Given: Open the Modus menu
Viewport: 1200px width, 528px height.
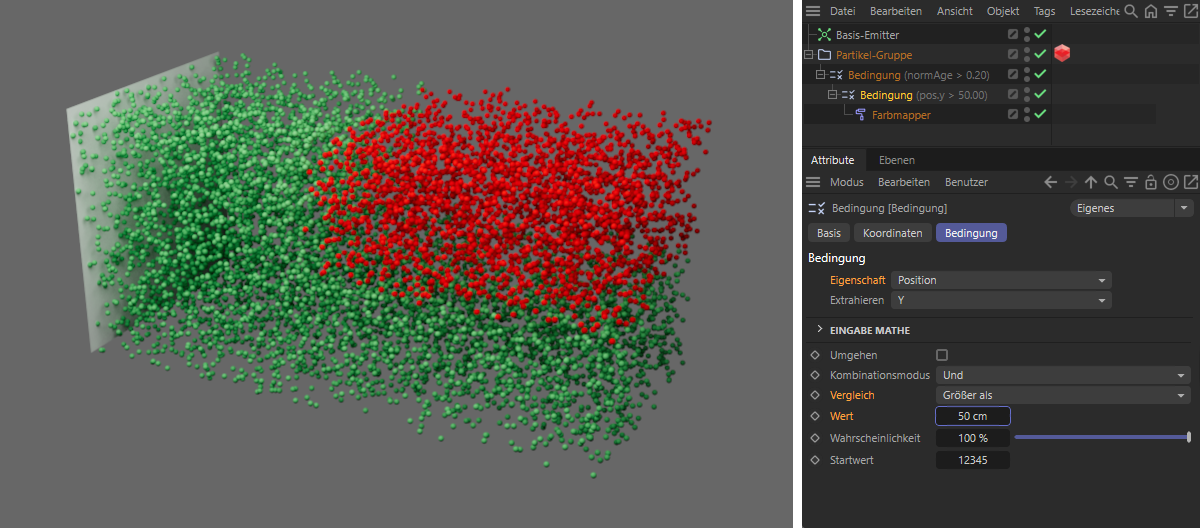Looking at the screenshot, I should click(847, 182).
